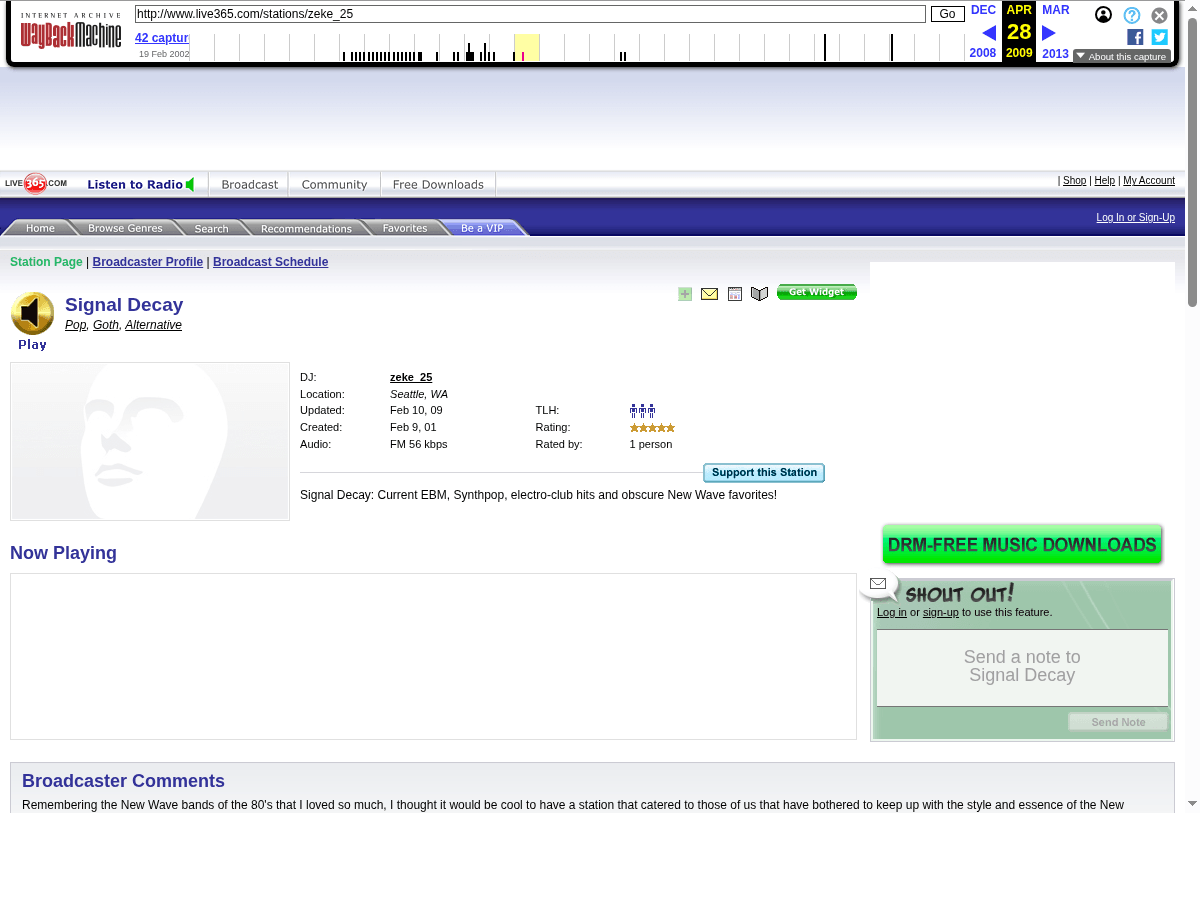Switch to the Recommendations tab
This screenshot has width=1200, height=900.
tap(306, 228)
